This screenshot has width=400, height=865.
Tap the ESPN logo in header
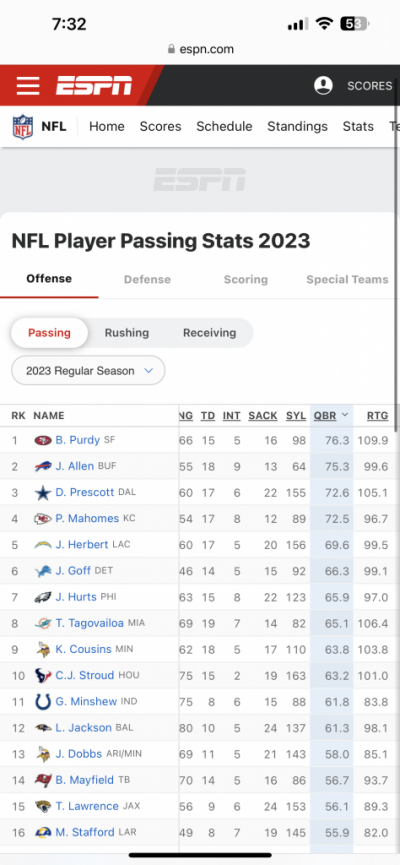[94, 86]
